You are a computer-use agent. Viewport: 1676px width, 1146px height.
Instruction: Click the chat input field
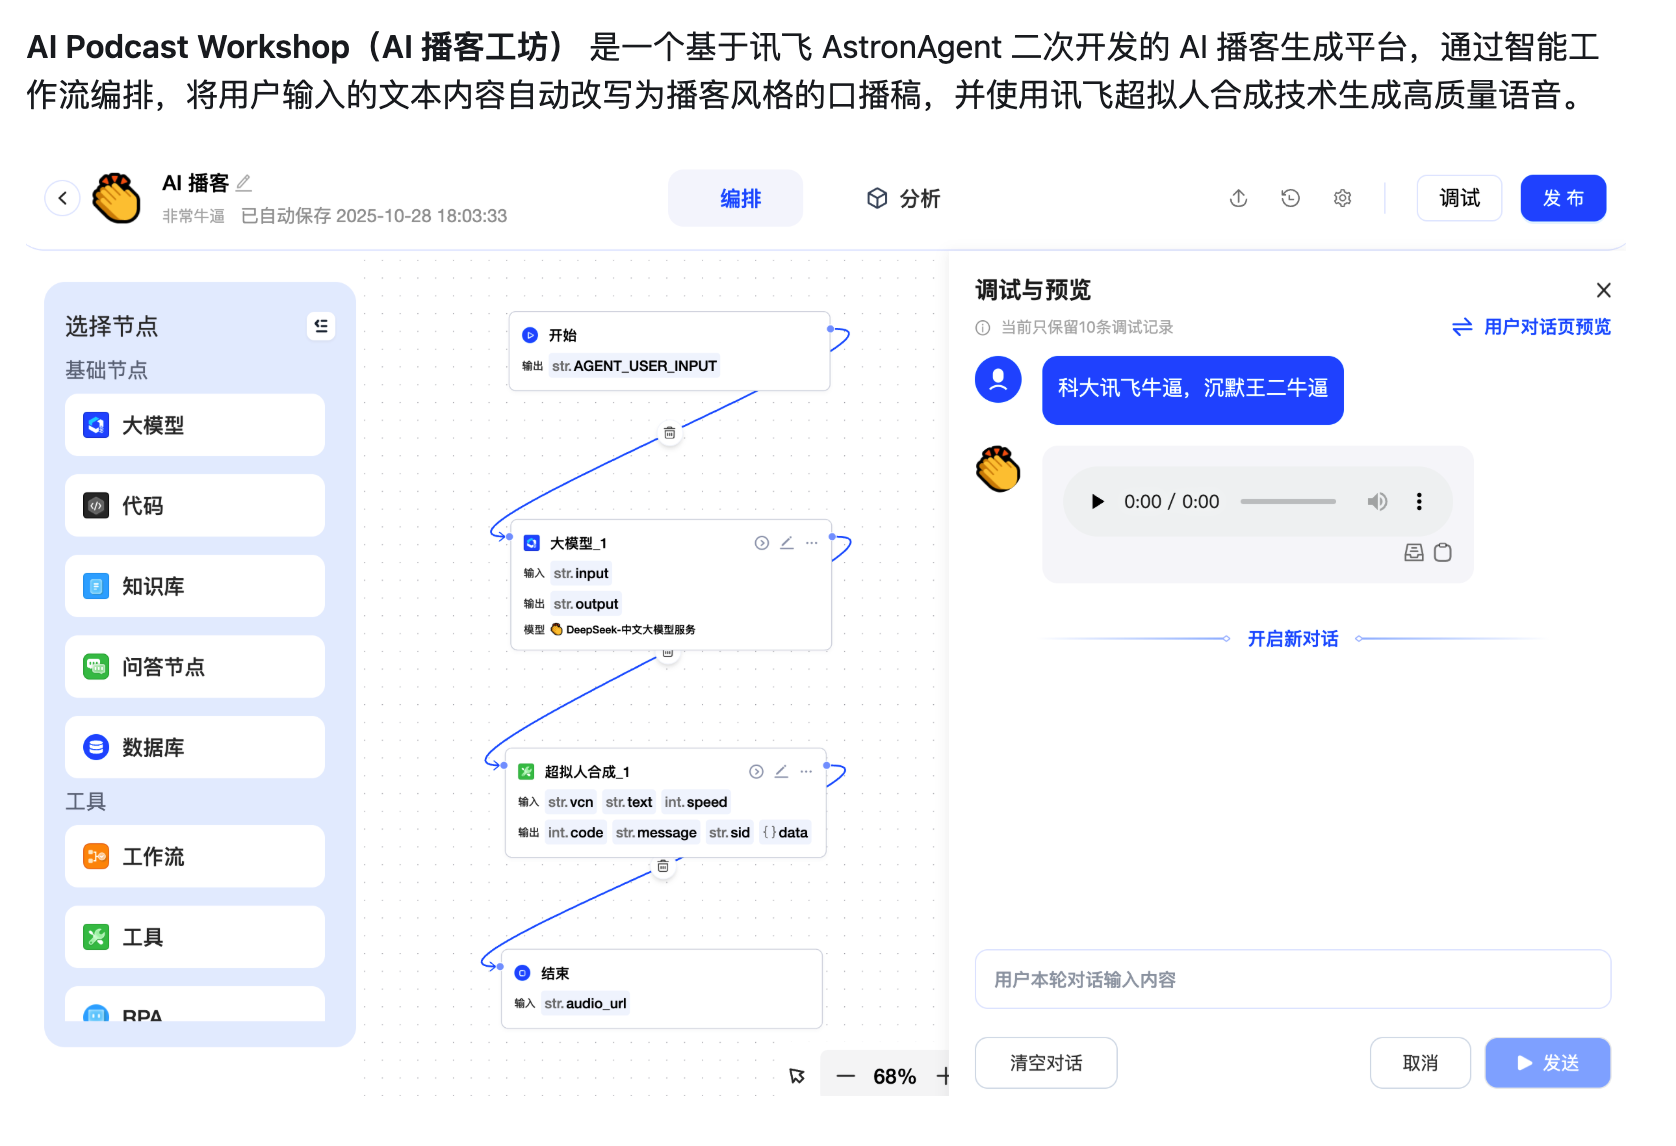tap(1292, 980)
